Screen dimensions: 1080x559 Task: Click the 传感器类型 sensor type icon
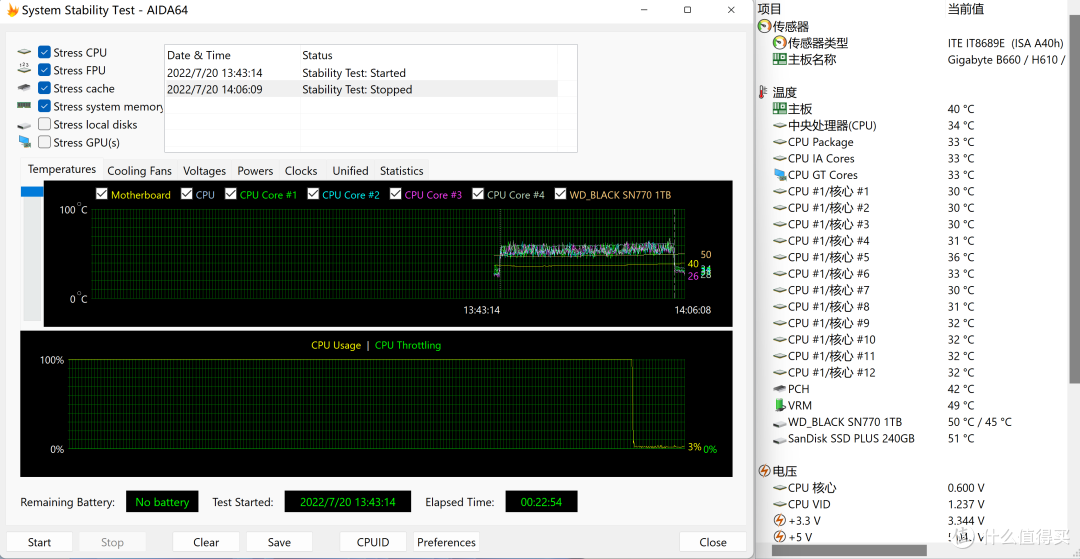point(780,43)
